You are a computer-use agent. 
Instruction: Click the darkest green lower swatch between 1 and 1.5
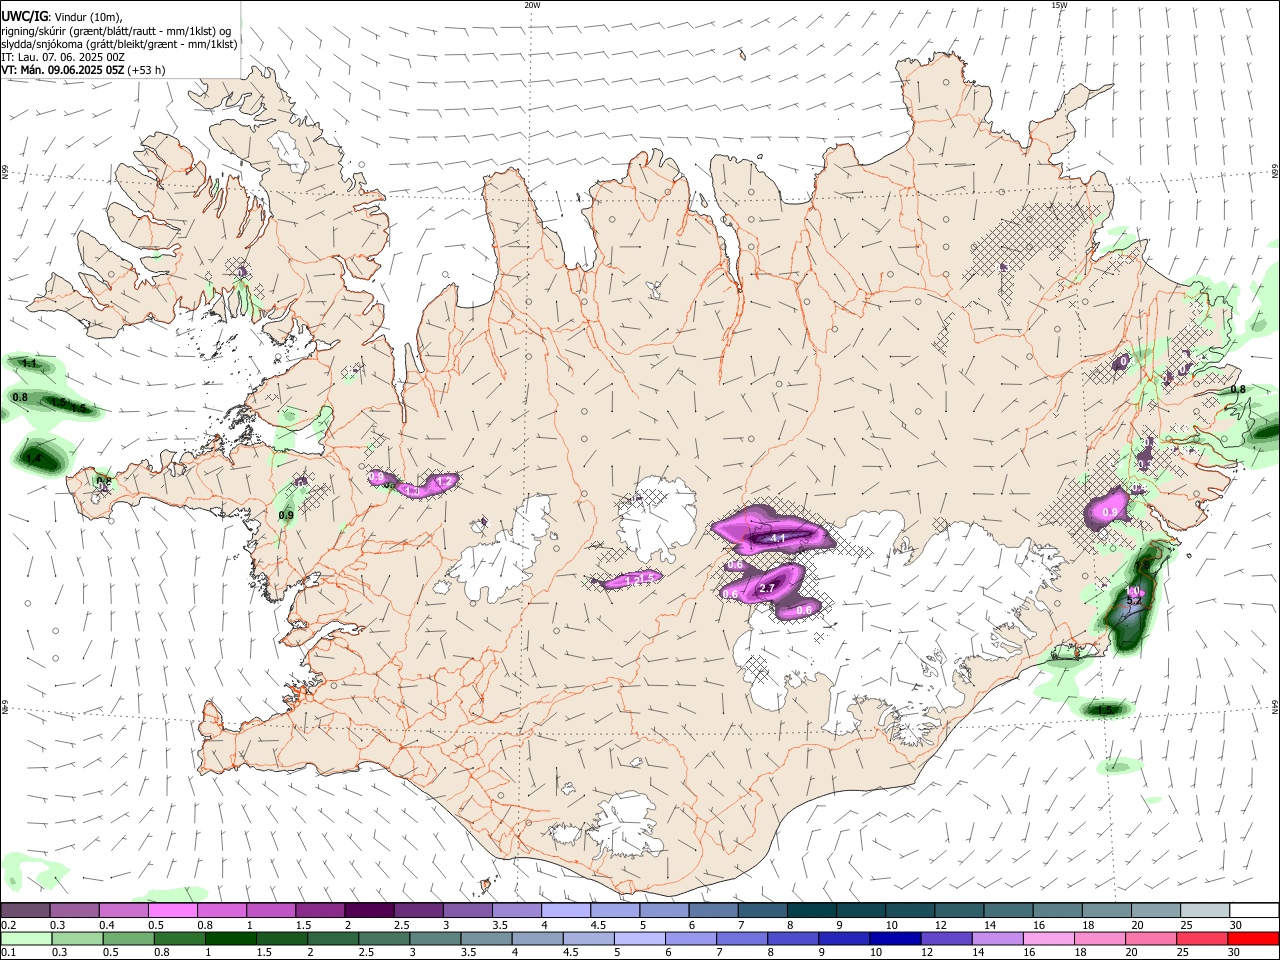pyautogui.click(x=231, y=938)
